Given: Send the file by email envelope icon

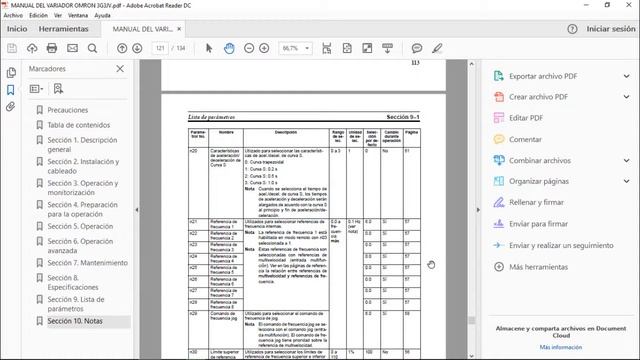Looking at the screenshot, I should (x=72, y=48).
